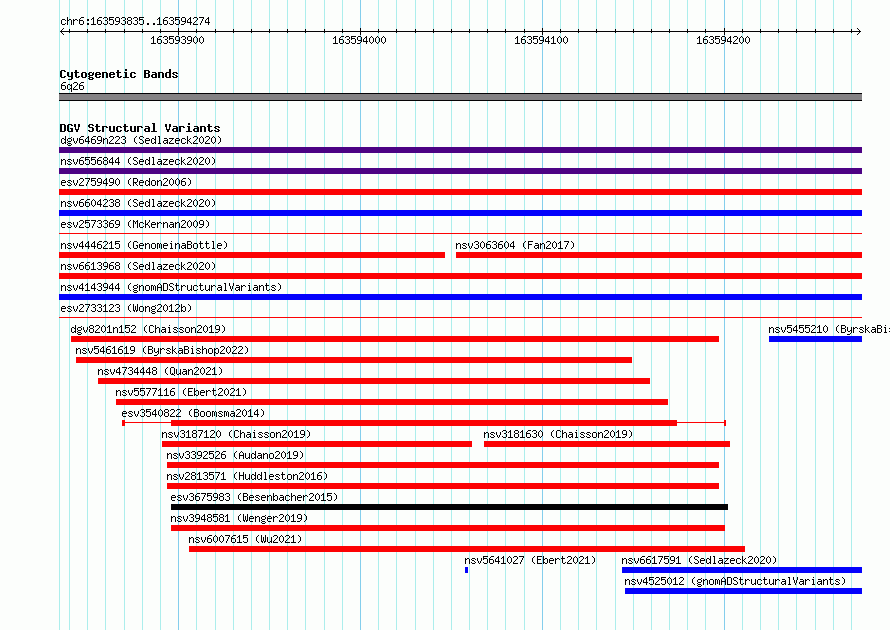The width and height of the screenshot is (890, 630).
Task: Click the red nsv3181630 variant bar
Action: pos(607,444)
